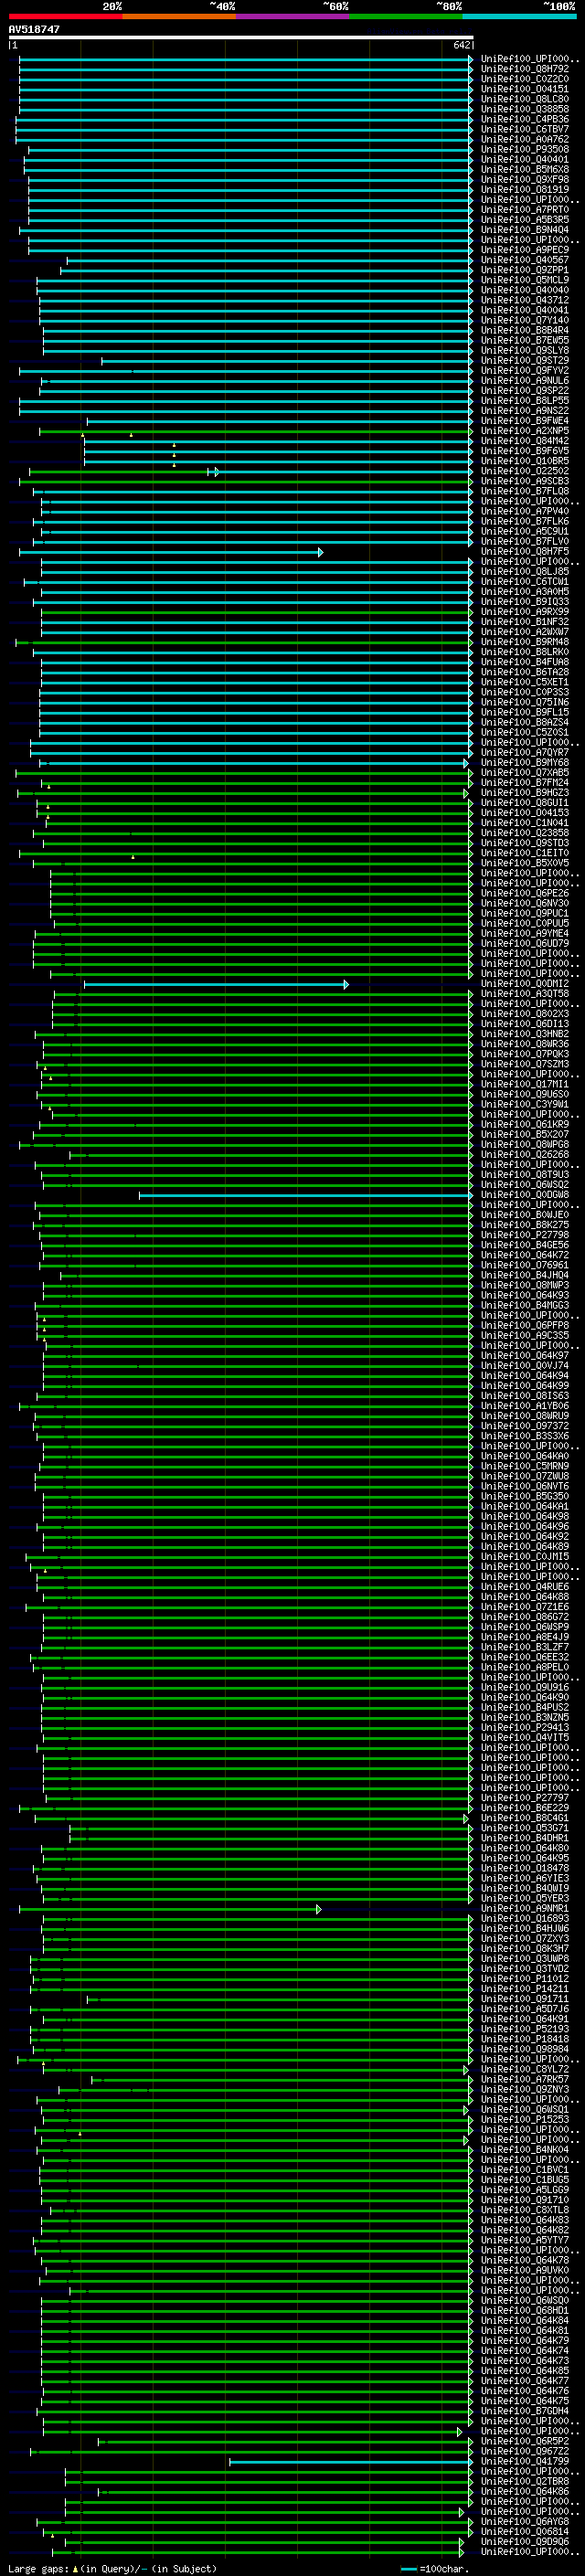
Task: Select UniRef100_A7PRT0 entry
Action: [525, 209]
